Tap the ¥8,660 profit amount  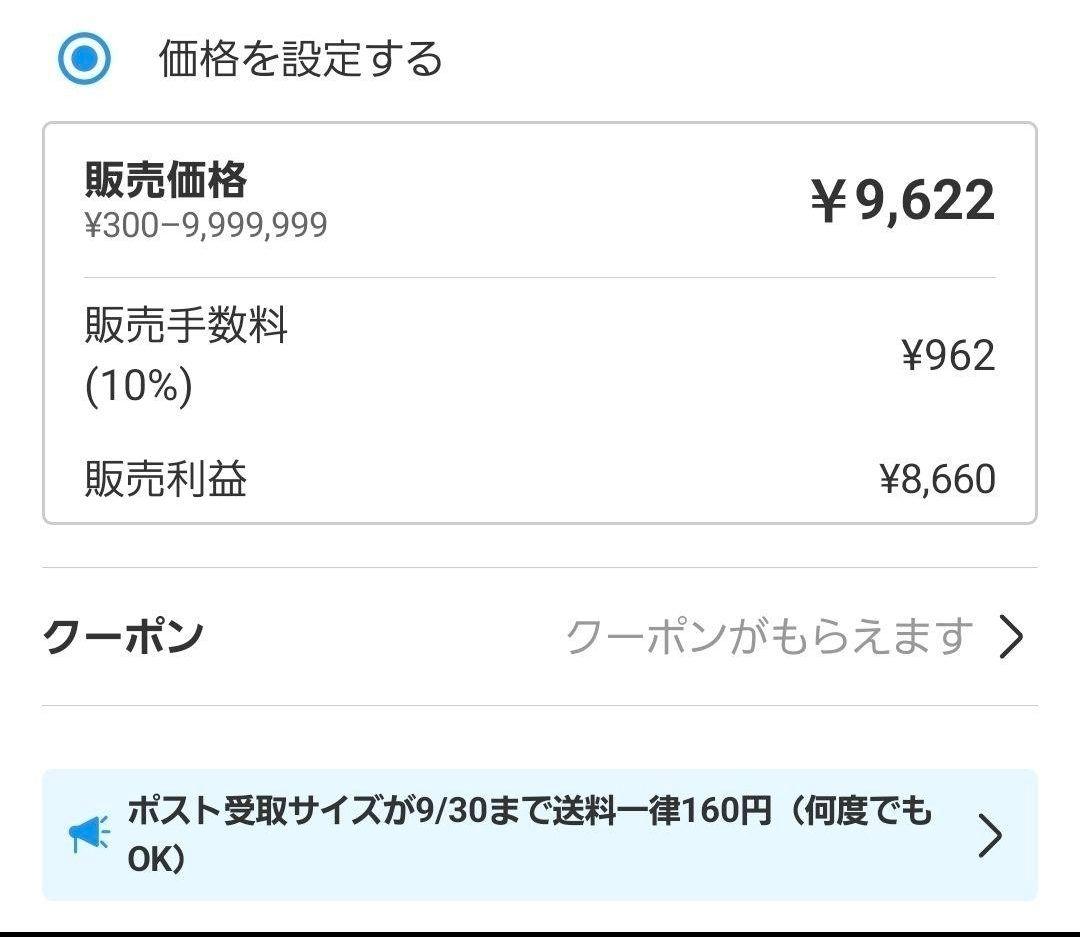(935, 479)
